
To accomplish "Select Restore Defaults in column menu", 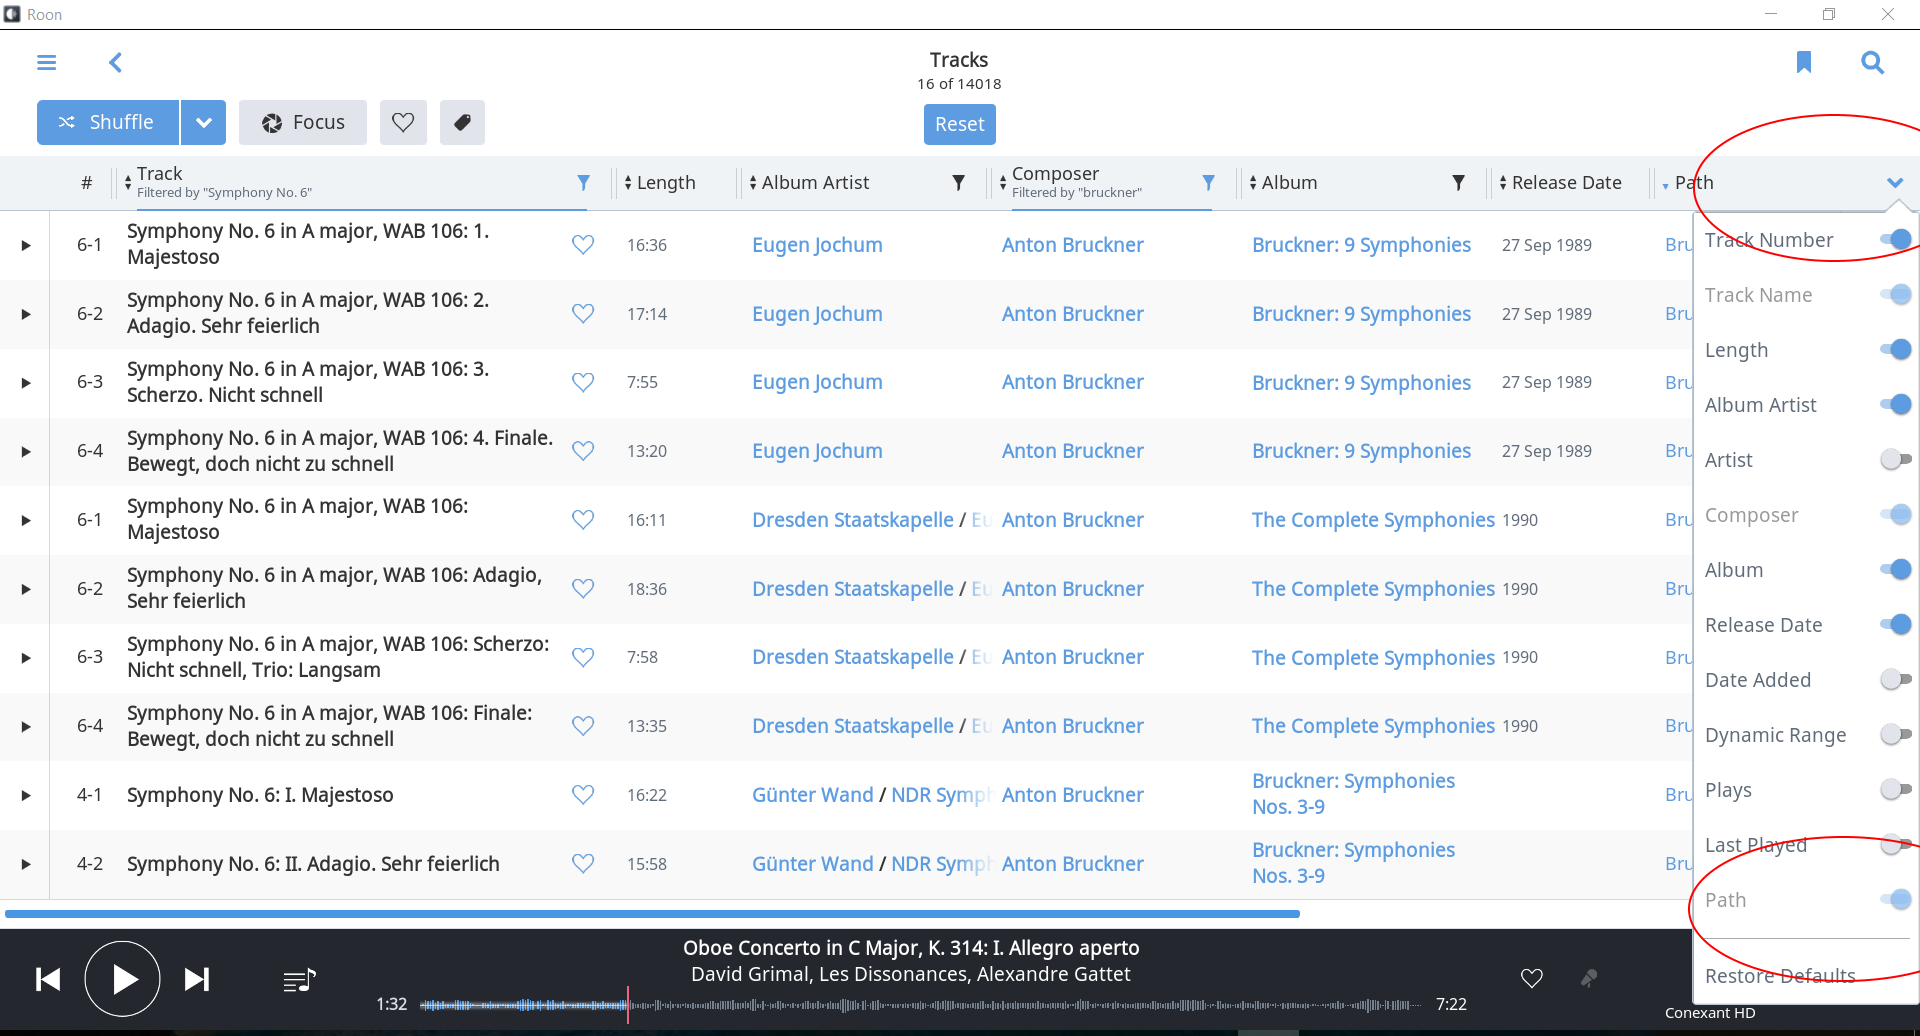I will (x=1779, y=976).
